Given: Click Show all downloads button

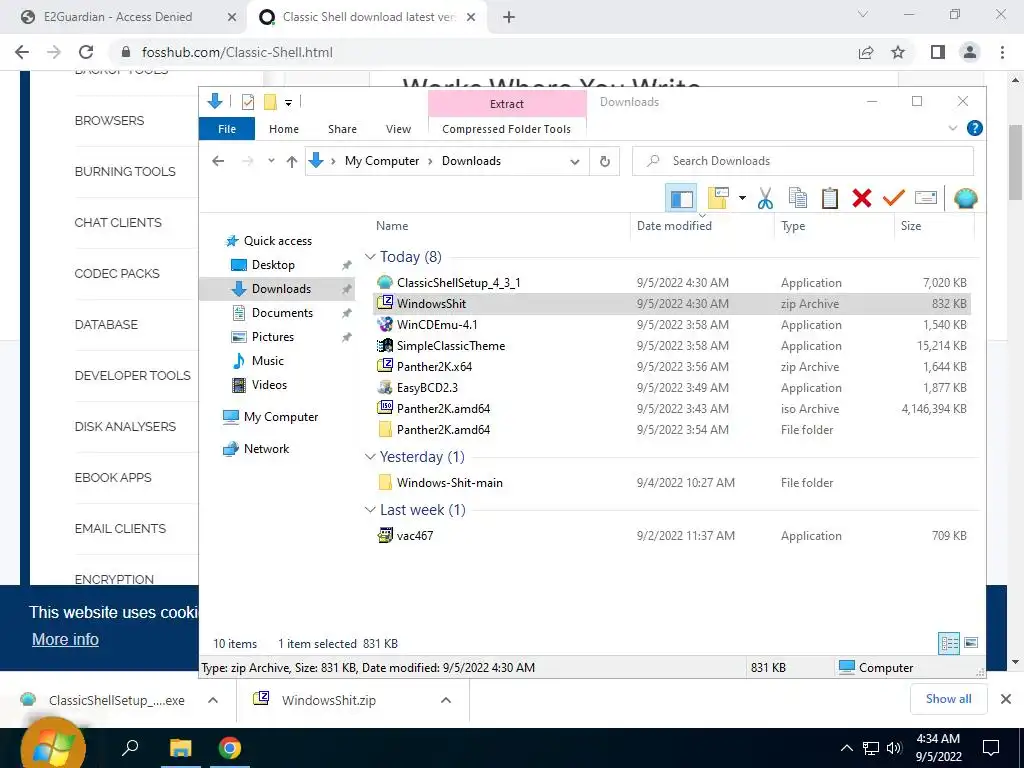Looking at the screenshot, I should tap(948, 699).
